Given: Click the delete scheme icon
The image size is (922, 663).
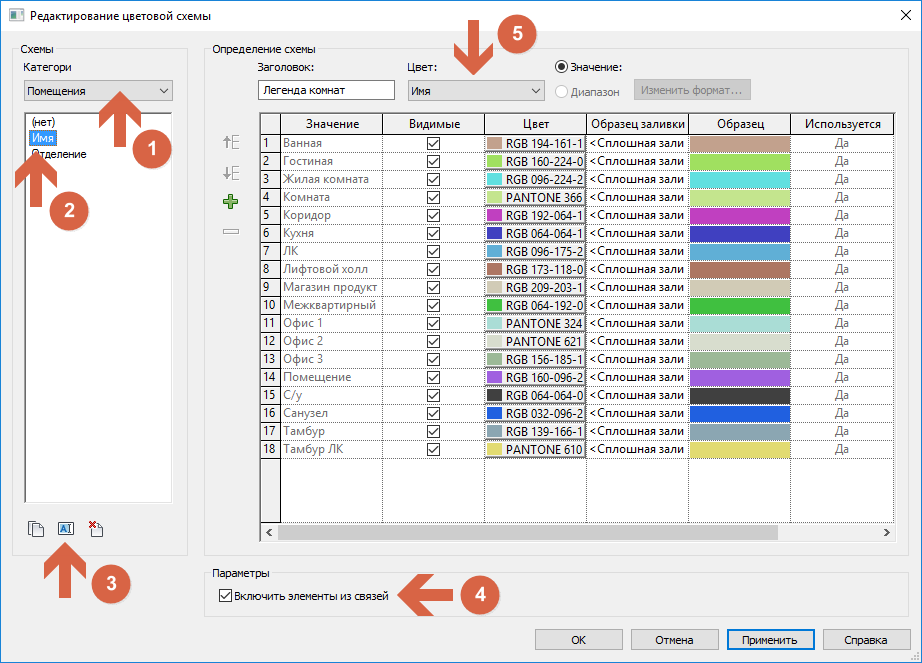Looking at the screenshot, I should coord(96,528).
